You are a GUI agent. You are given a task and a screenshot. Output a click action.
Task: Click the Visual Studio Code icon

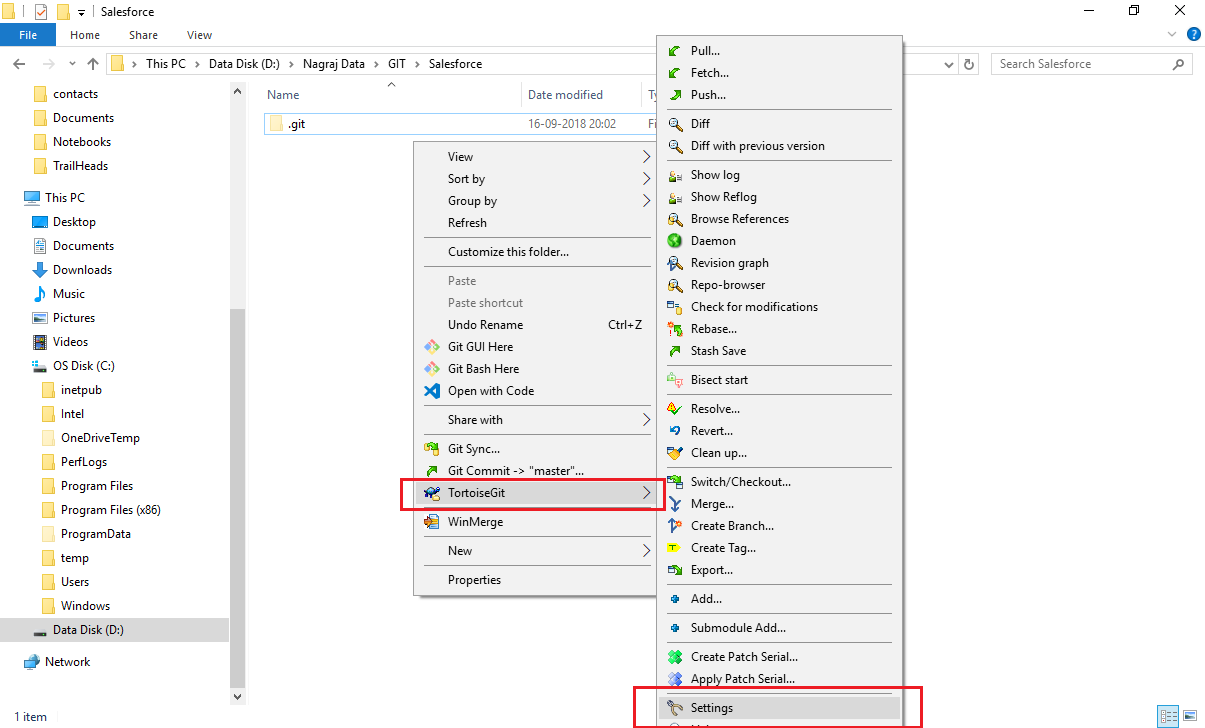(x=432, y=391)
